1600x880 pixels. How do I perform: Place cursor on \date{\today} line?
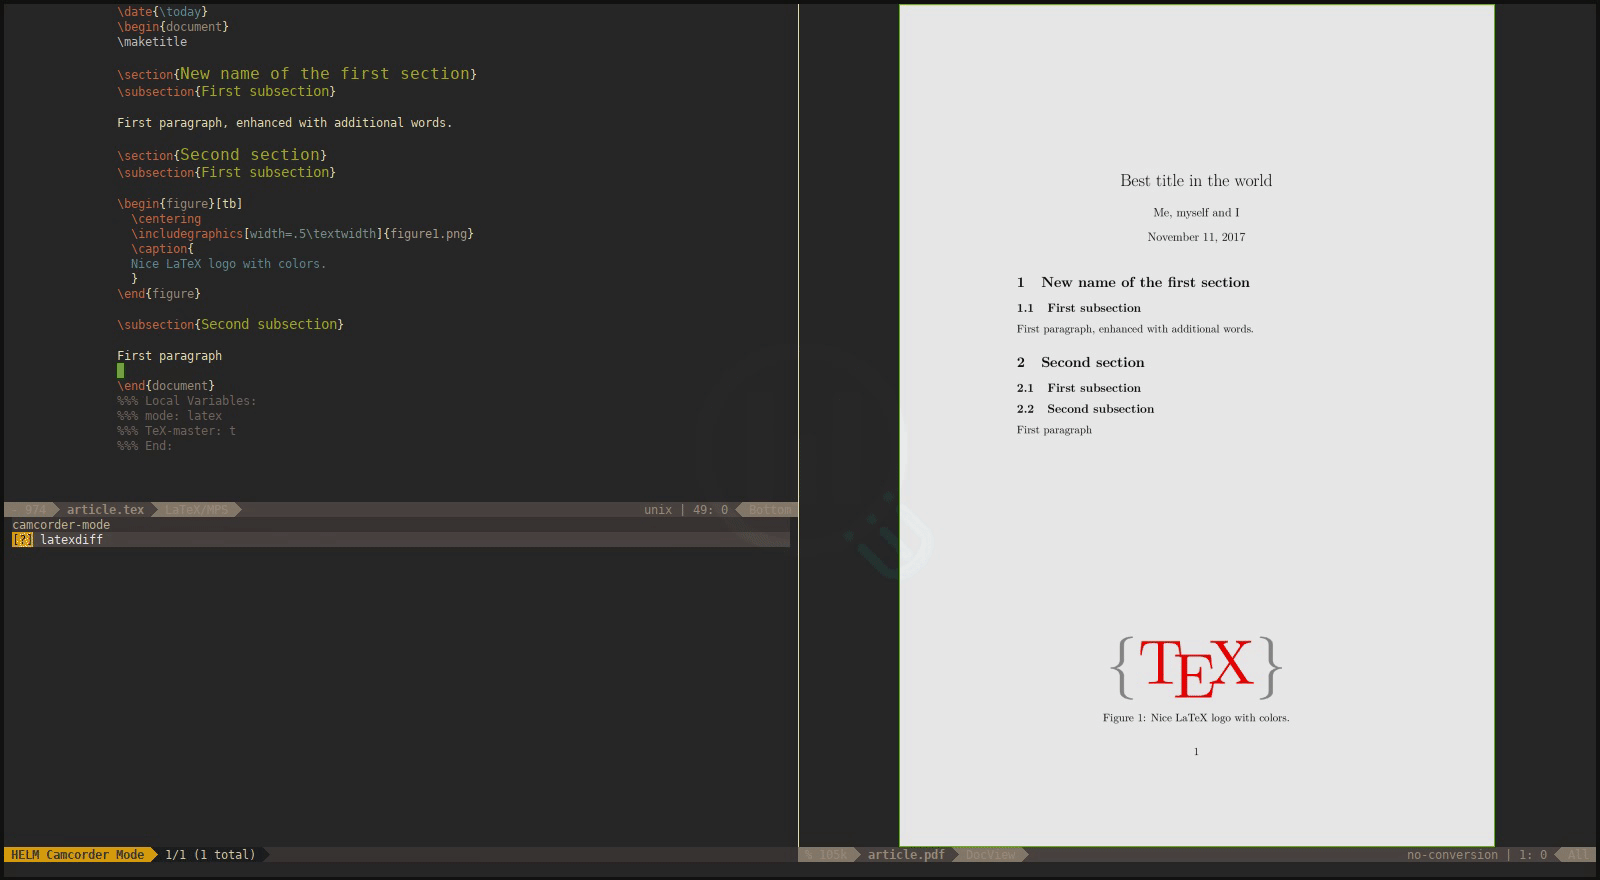(162, 12)
